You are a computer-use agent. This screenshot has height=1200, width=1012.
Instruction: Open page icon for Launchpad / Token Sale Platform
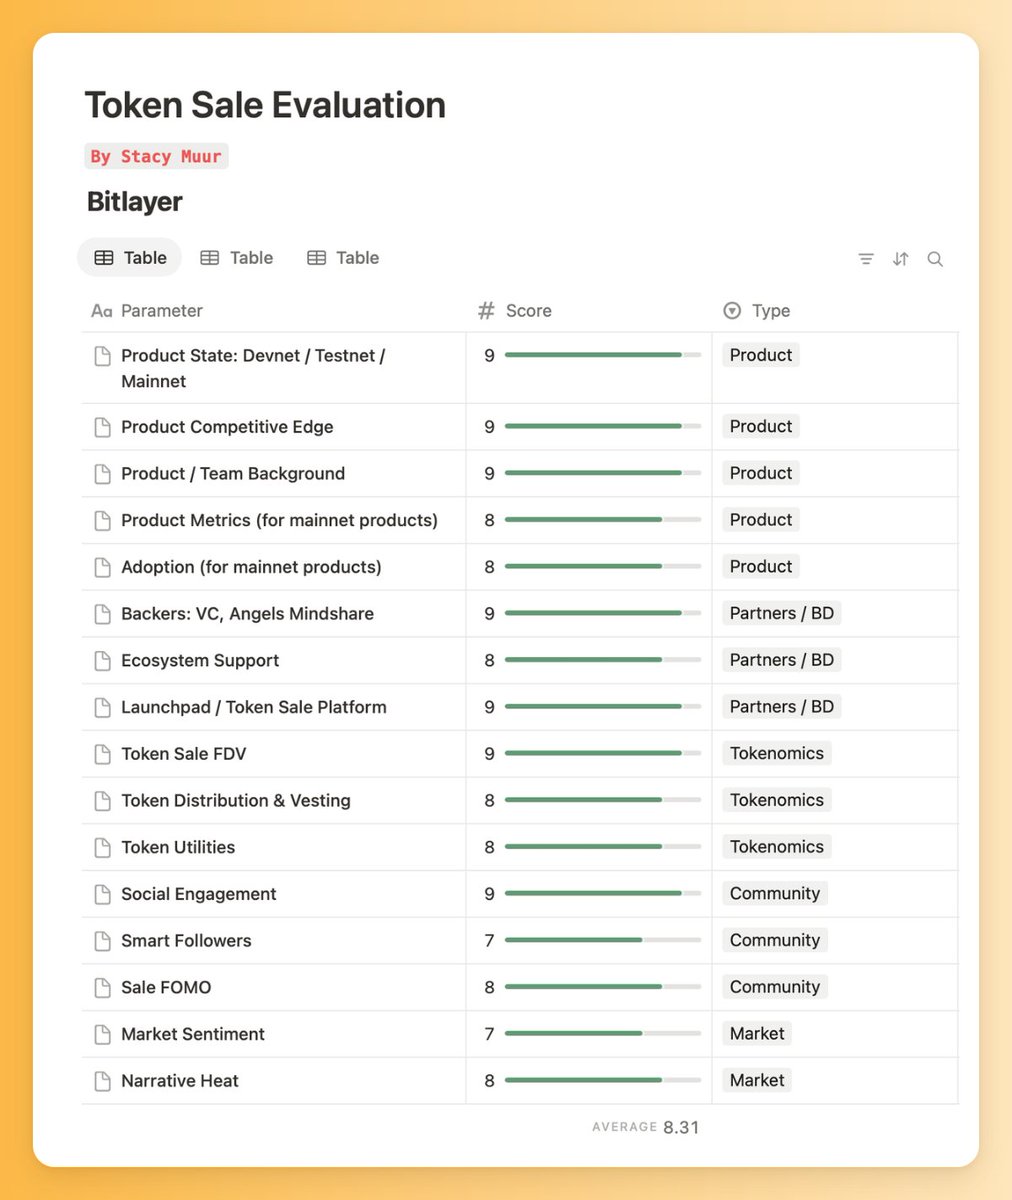(102, 707)
